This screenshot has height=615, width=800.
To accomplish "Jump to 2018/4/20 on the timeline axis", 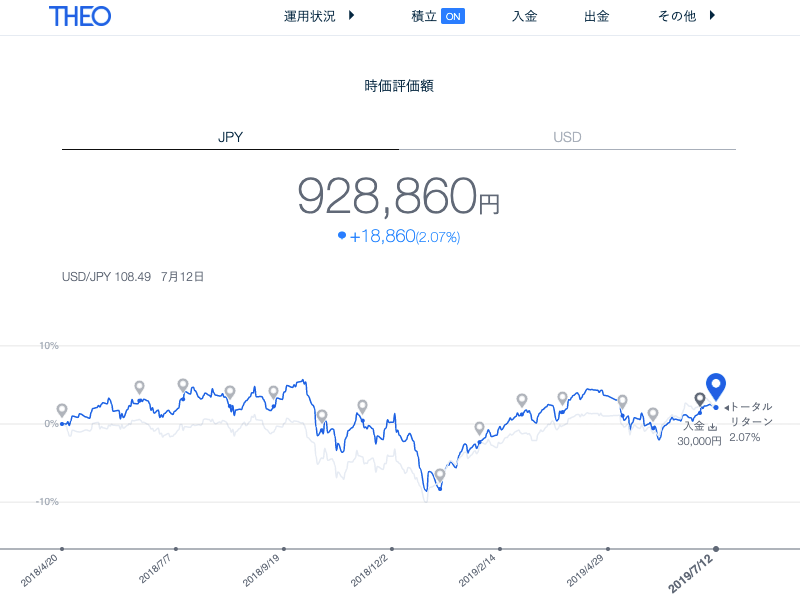I will coord(62,549).
